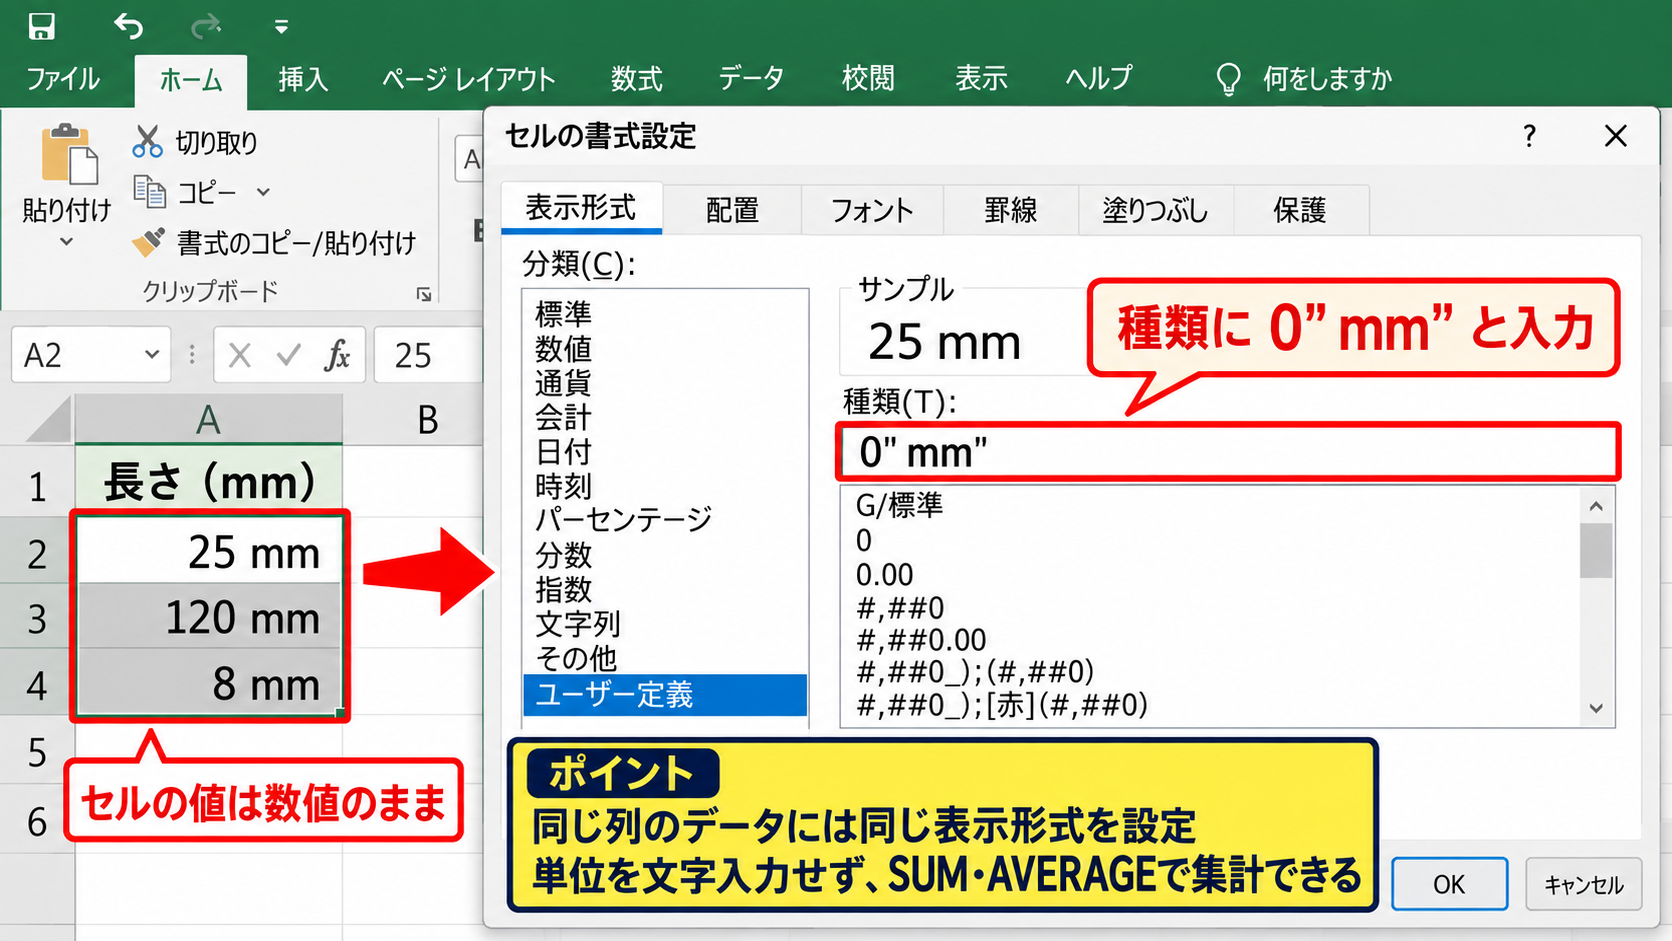Select ユーザー定義 in the category list
The image size is (1672, 941).
point(665,695)
